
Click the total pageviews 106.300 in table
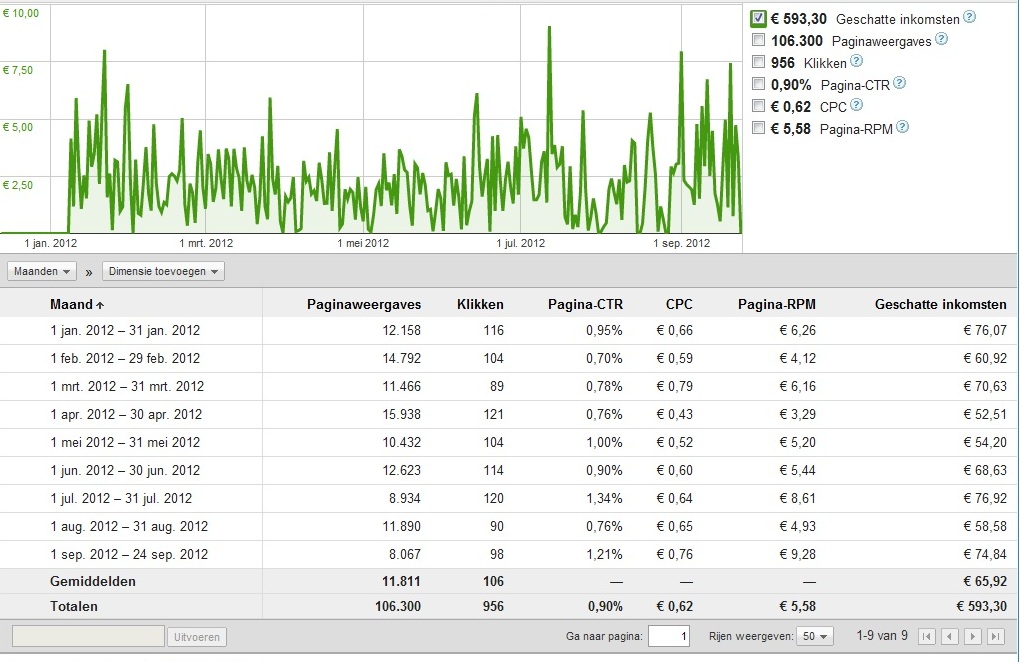point(397,606)
